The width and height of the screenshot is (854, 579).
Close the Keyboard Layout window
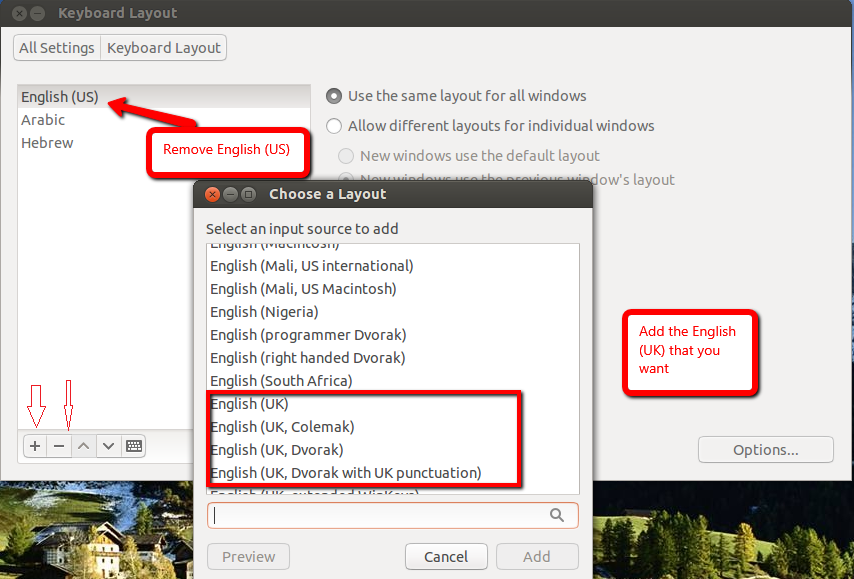18,14
